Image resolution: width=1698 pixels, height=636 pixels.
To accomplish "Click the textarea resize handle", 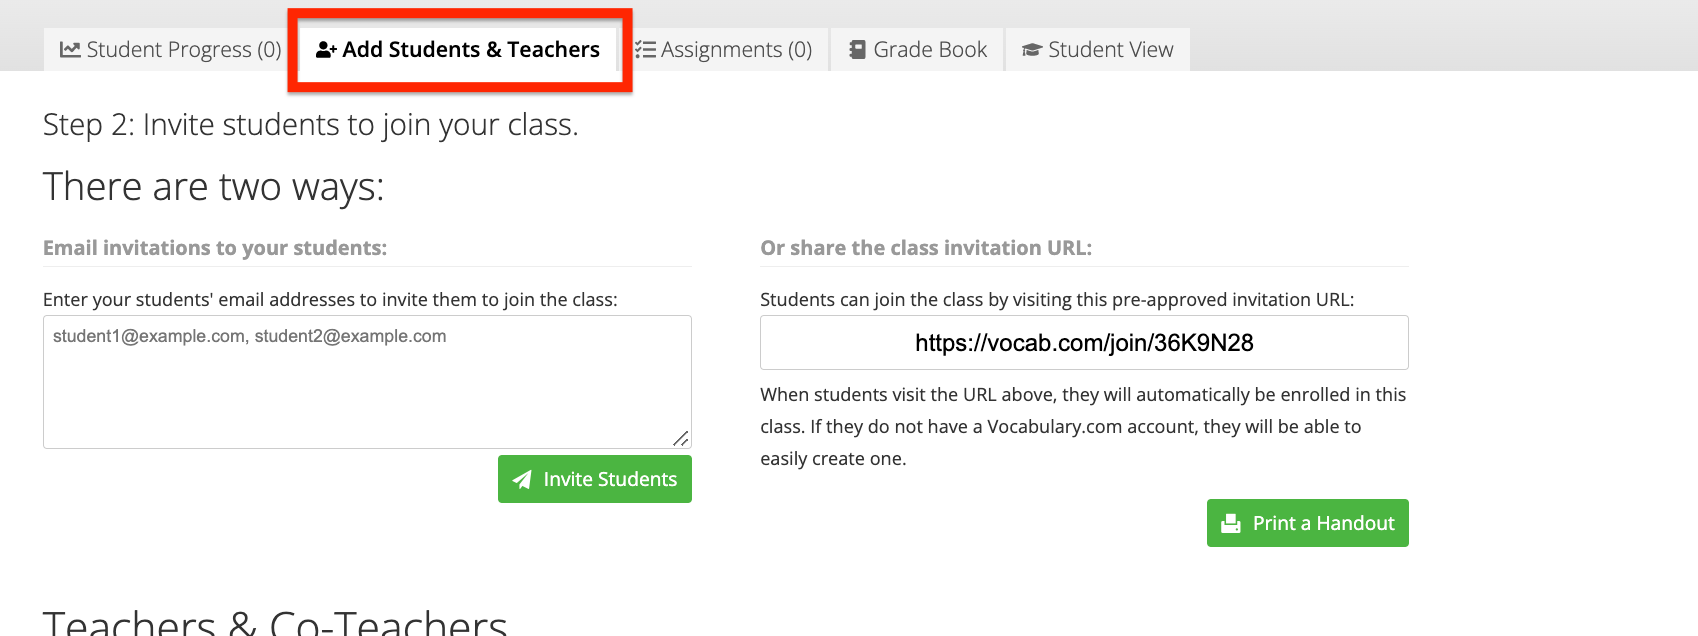I will point(682,438).
